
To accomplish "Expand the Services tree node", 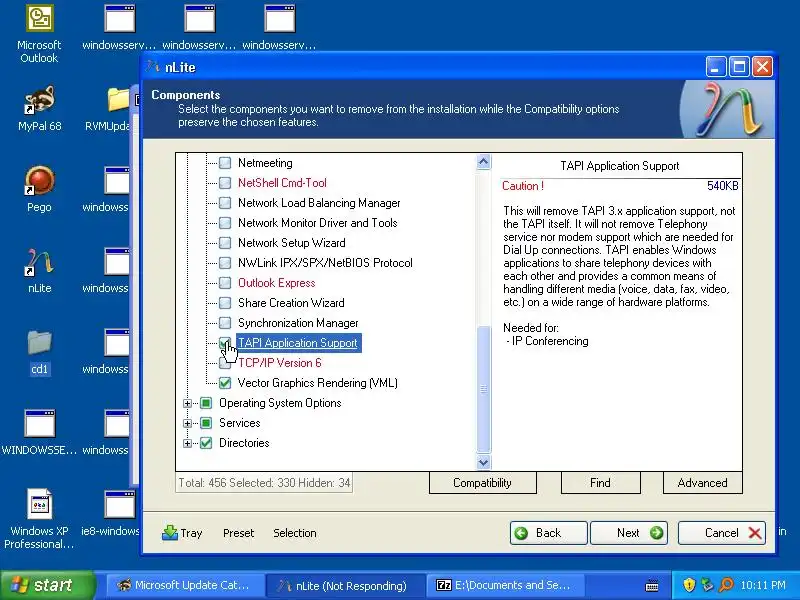I will pos(187,423).
